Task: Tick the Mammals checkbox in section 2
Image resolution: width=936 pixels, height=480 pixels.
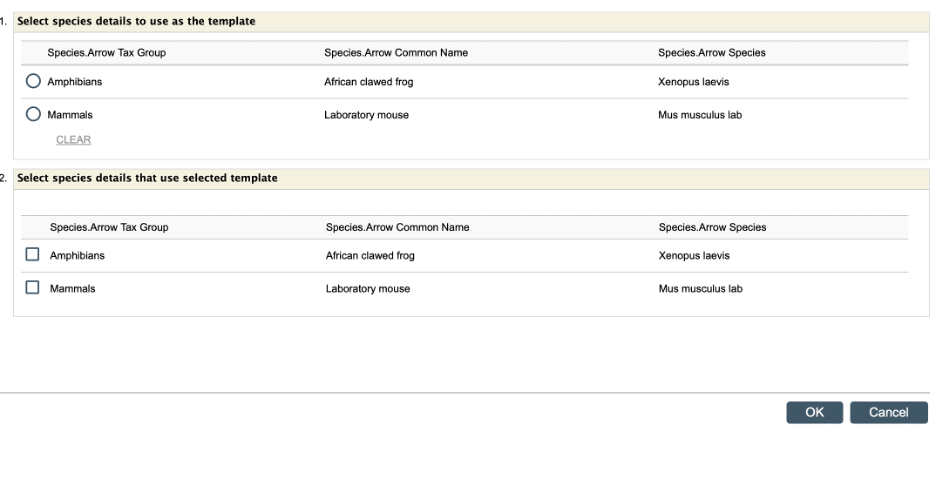Action: coord(32,288)
